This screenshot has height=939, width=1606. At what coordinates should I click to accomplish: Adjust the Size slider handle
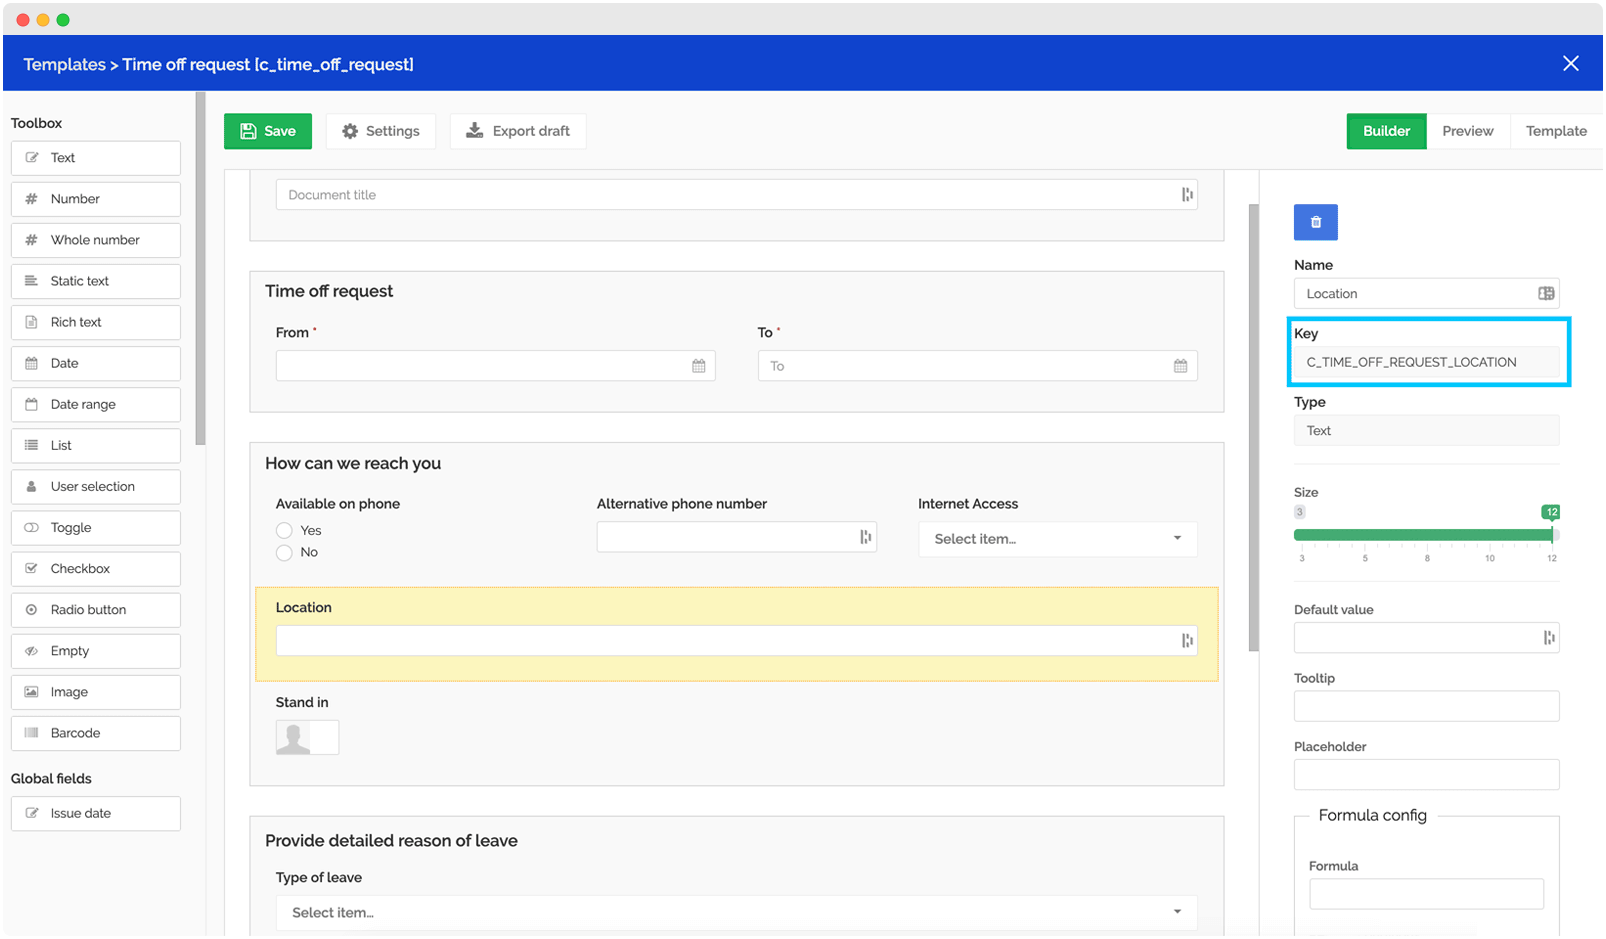[1551, 535]
